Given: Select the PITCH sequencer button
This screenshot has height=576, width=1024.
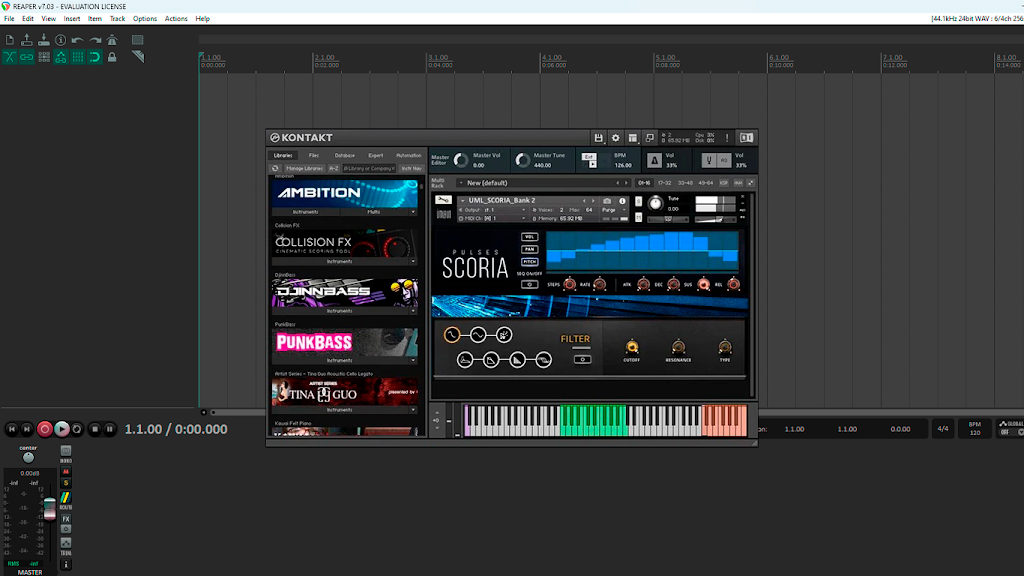Looking at the screenshot, I should tap(529, 262).
